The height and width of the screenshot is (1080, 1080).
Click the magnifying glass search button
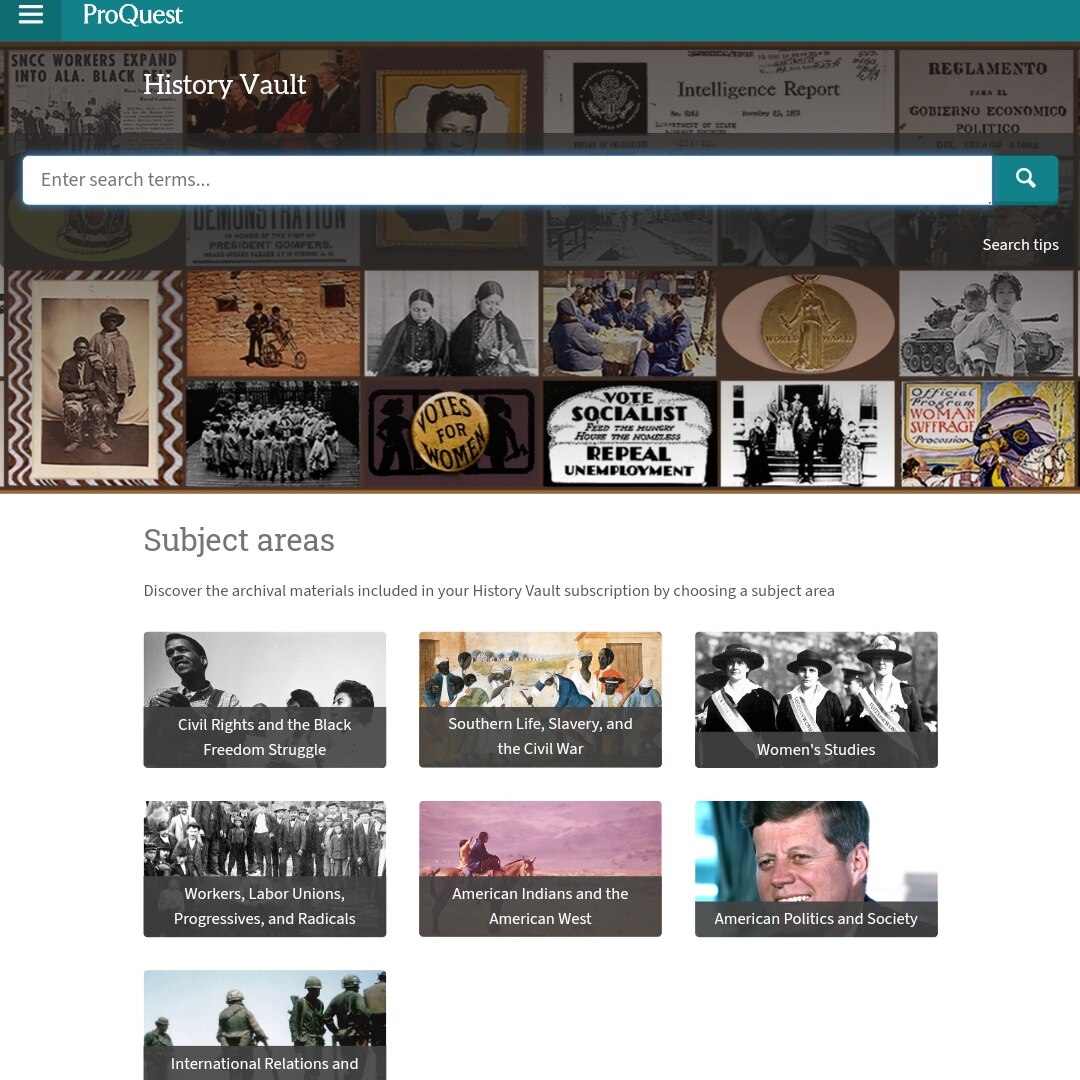pyautogui.click(x=1025, y=179)
